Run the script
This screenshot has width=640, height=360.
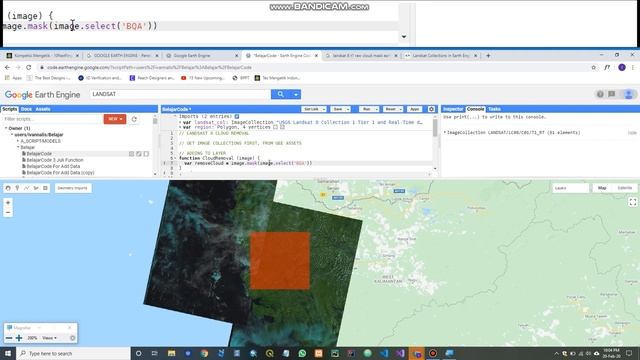(x=366, y=109)
